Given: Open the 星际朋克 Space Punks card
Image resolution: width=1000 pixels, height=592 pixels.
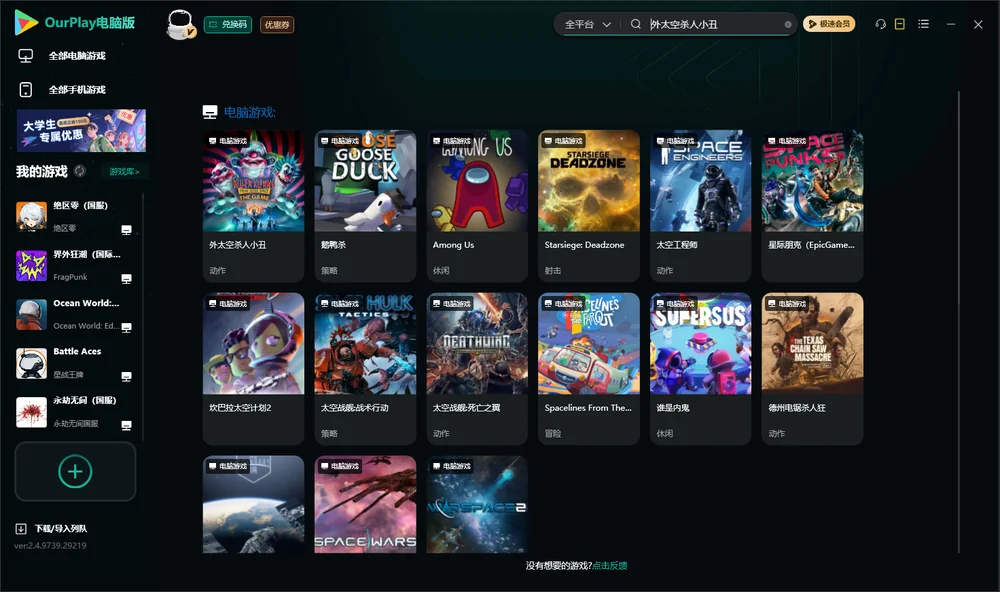Looking at the screenshot, I should (x=812, y=205).
